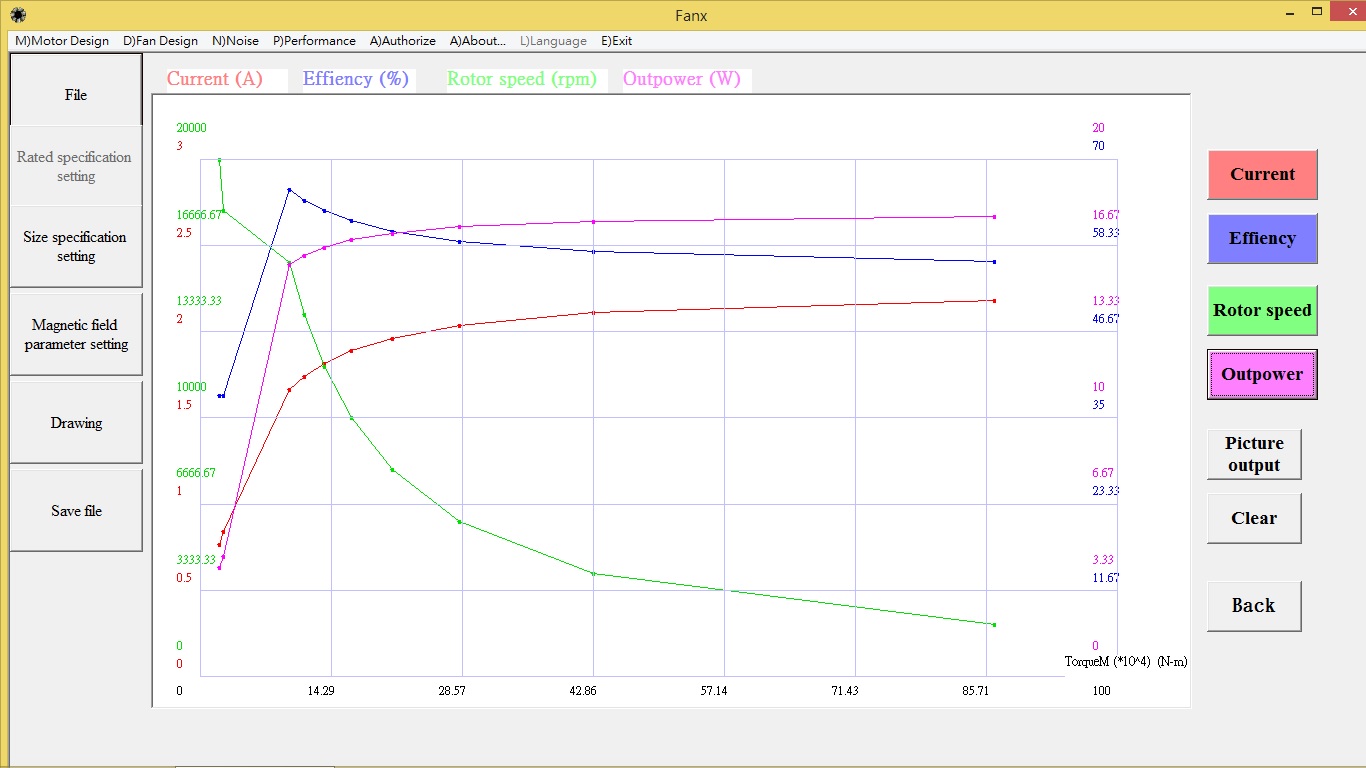Open the Performance menu
Viewport: 1366px width, 768px height.
[314, 41]
